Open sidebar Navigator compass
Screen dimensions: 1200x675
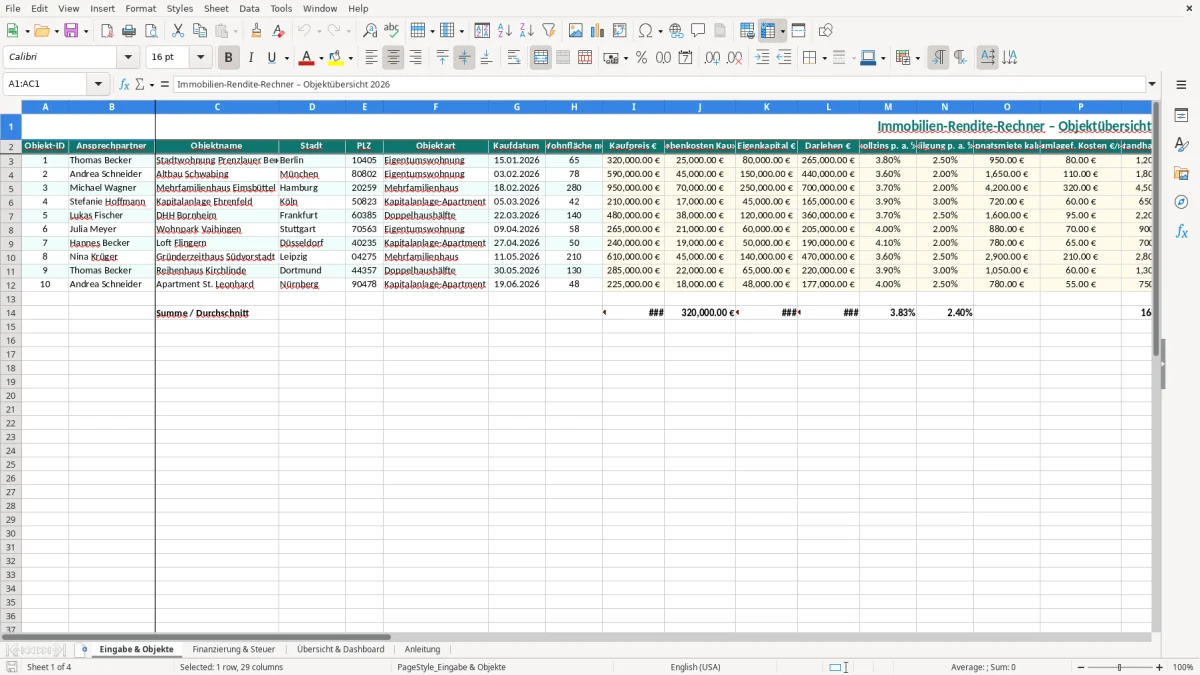1181,202
